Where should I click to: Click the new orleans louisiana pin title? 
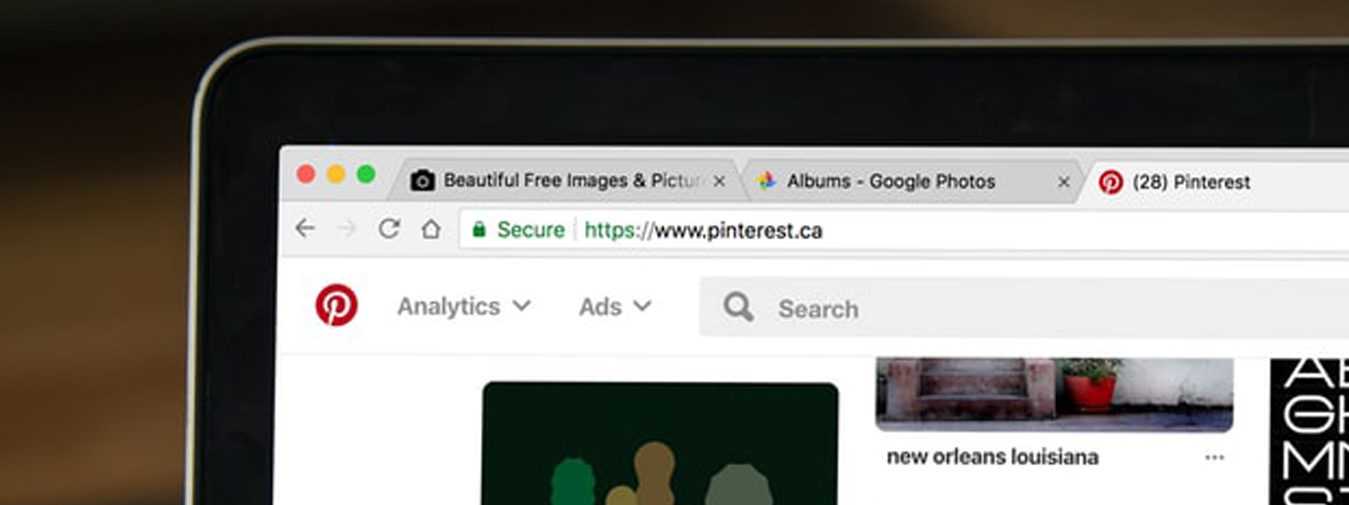pos(992,457)
